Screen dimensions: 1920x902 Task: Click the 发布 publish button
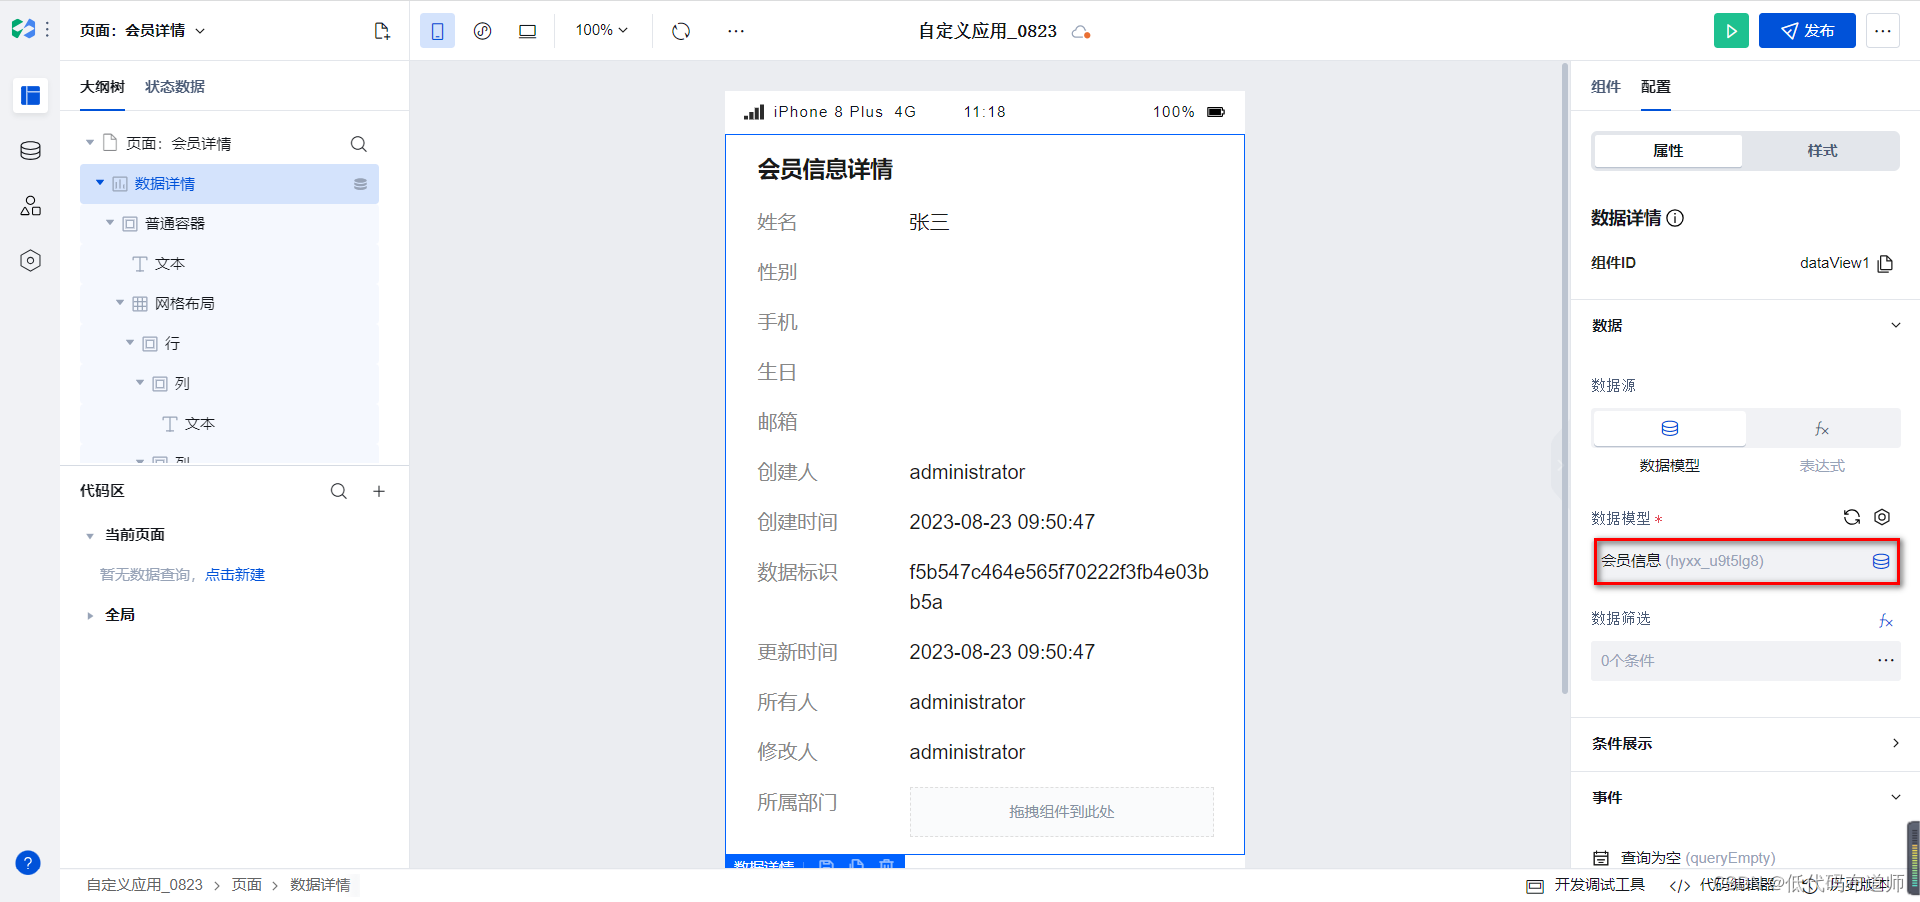[x=1807, y=31]
